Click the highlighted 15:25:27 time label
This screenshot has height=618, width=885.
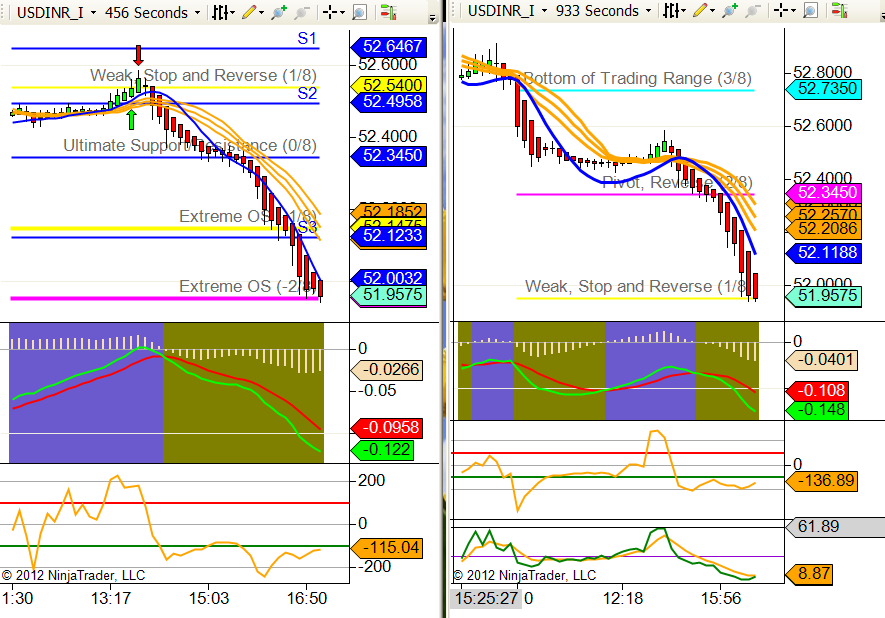(x=486, y=598)
